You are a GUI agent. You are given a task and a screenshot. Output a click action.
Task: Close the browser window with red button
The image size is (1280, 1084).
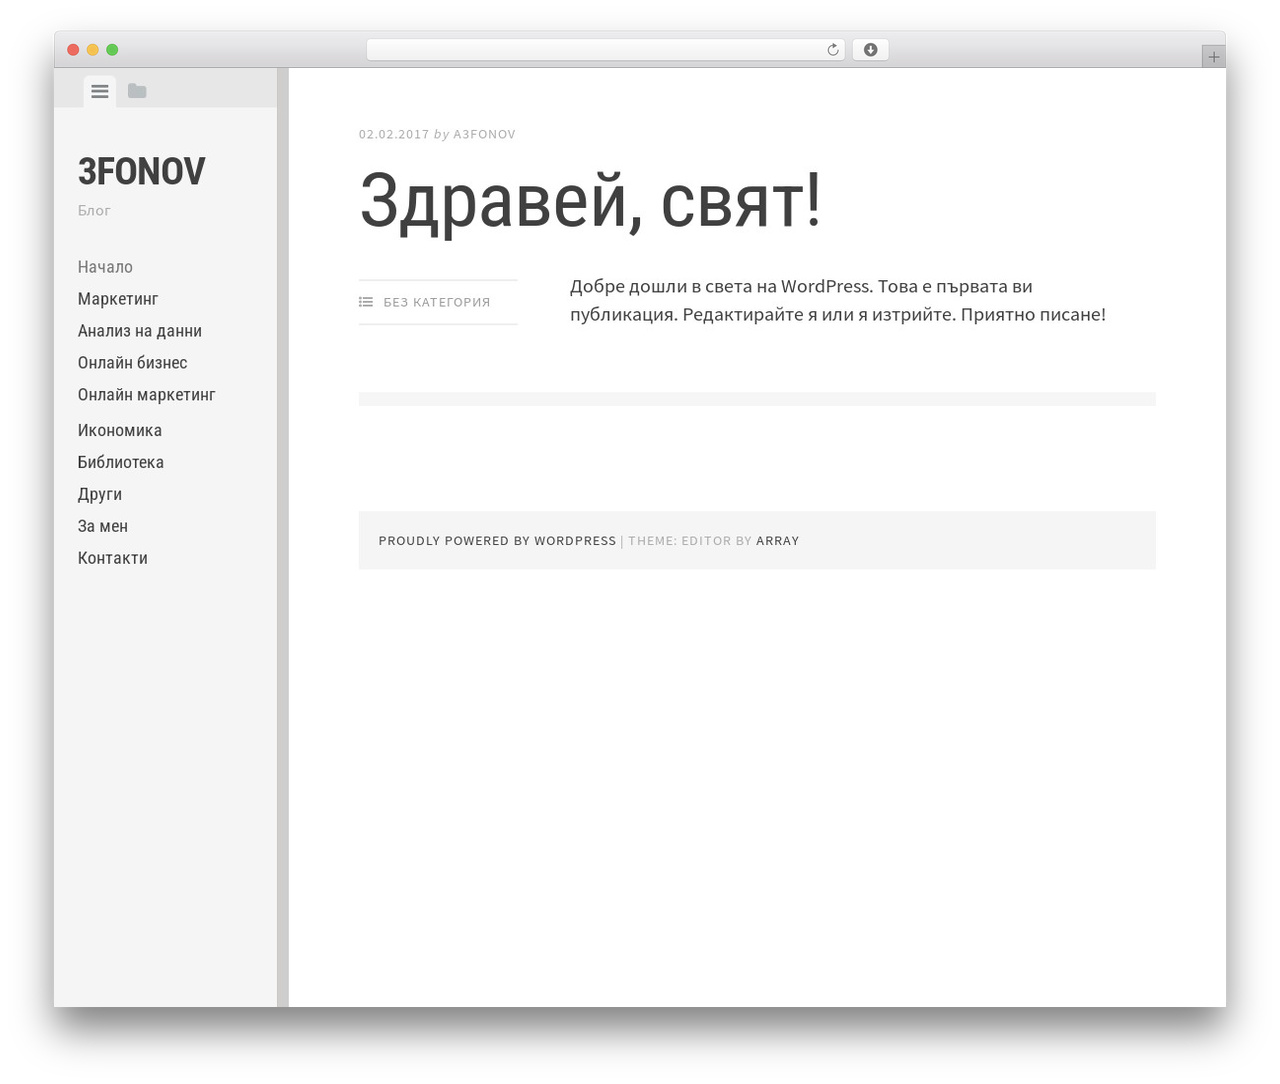coord(73,50)
